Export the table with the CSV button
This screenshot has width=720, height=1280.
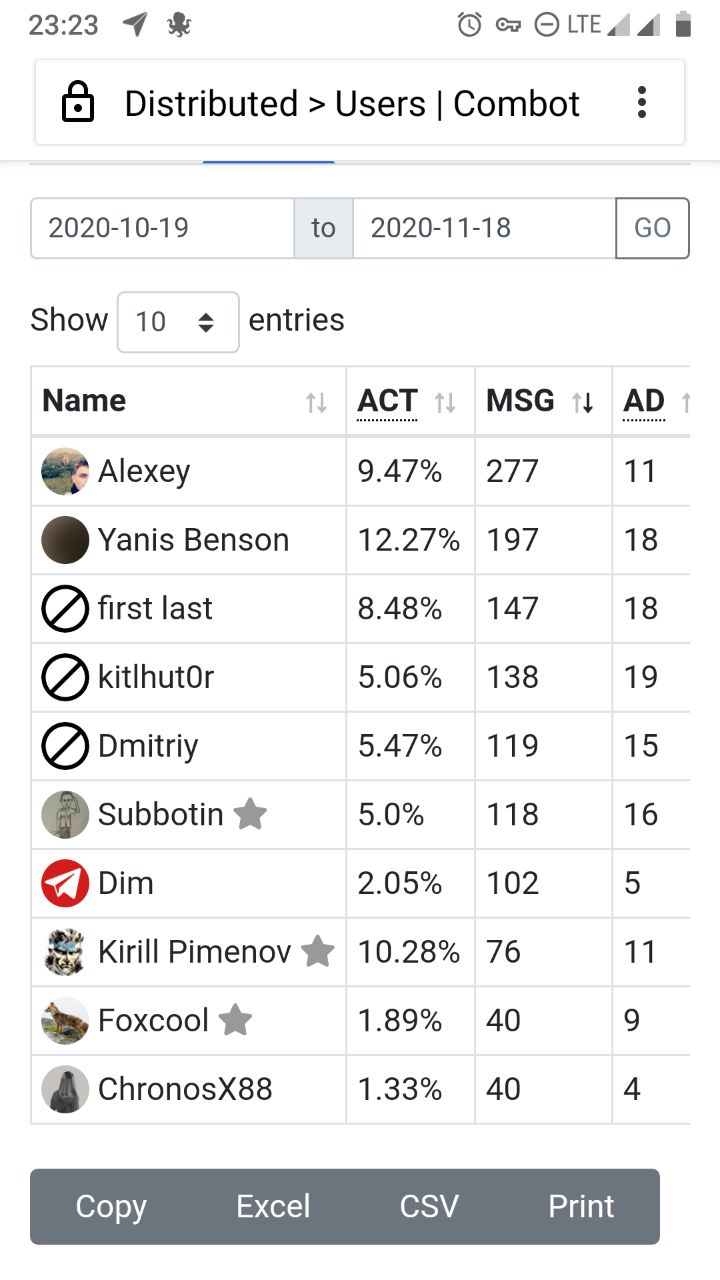[429, 1206]
